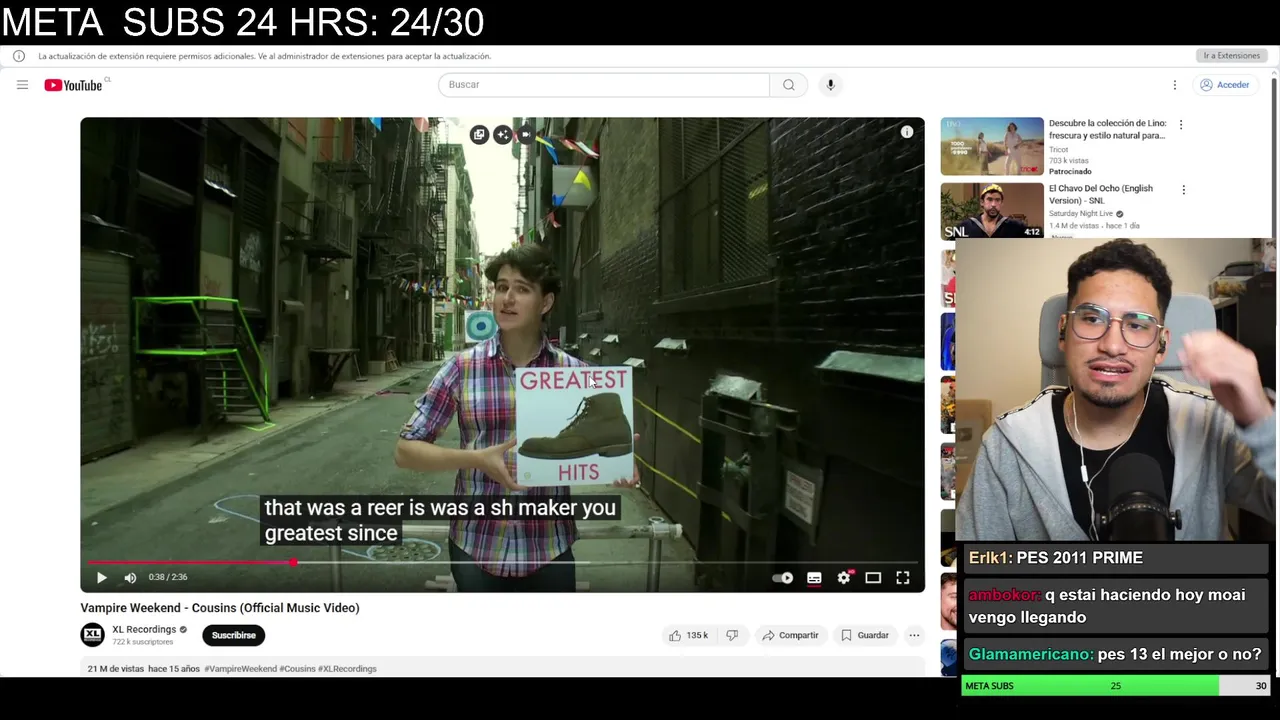Click the El Chavo Del Ocho video title

coord(1101,194)
